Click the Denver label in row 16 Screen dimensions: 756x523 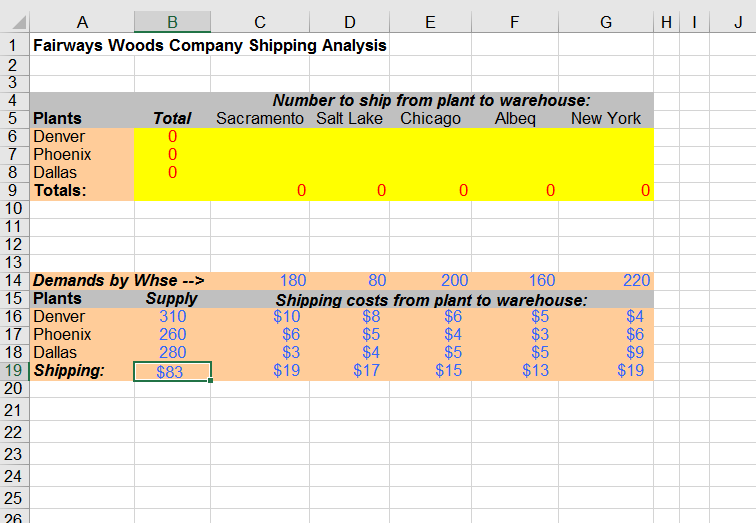pyautogui.click(x=59, y=317)
